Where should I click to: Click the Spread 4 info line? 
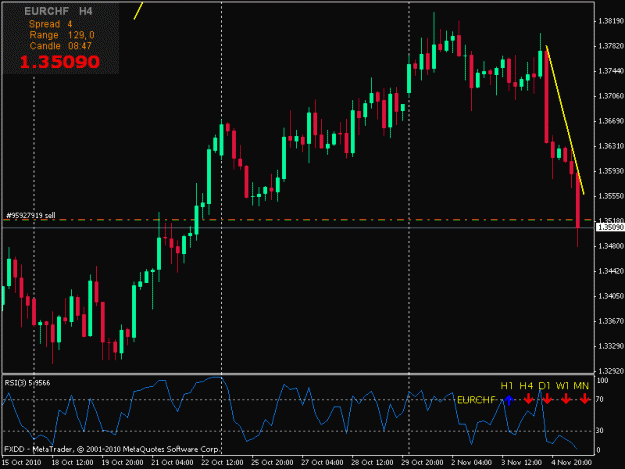51,24
